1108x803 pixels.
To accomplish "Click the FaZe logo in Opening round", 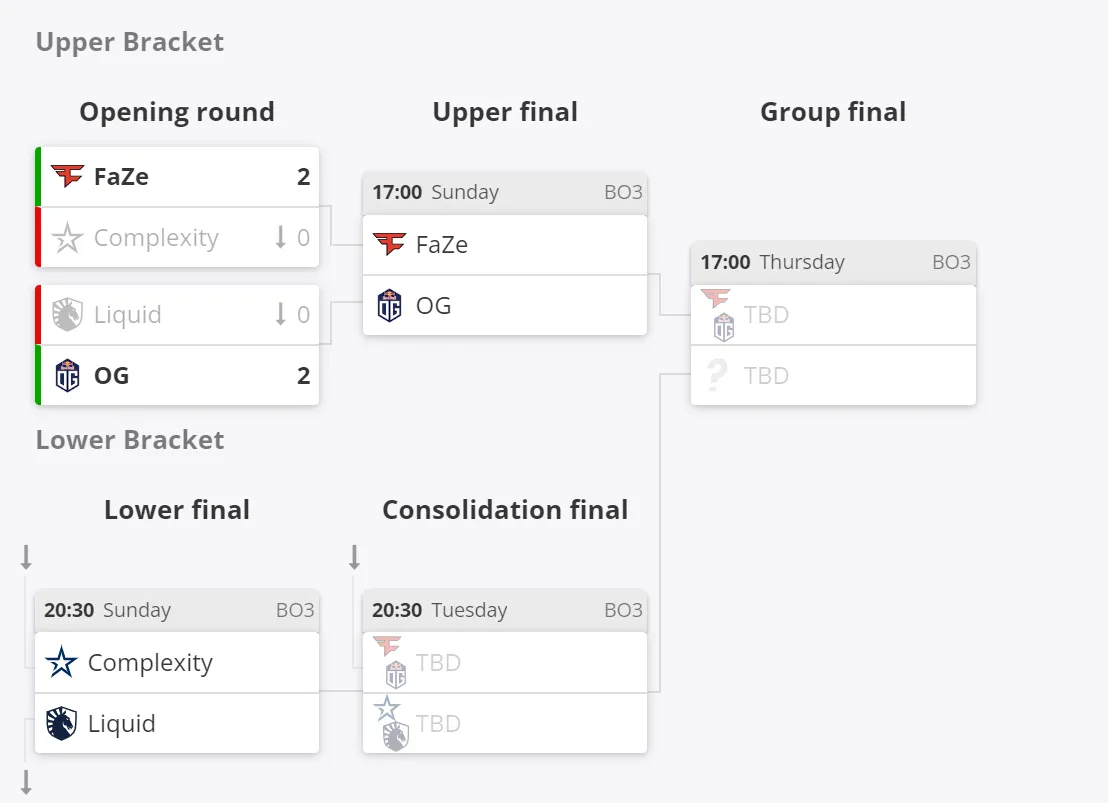I will point(68,176).
